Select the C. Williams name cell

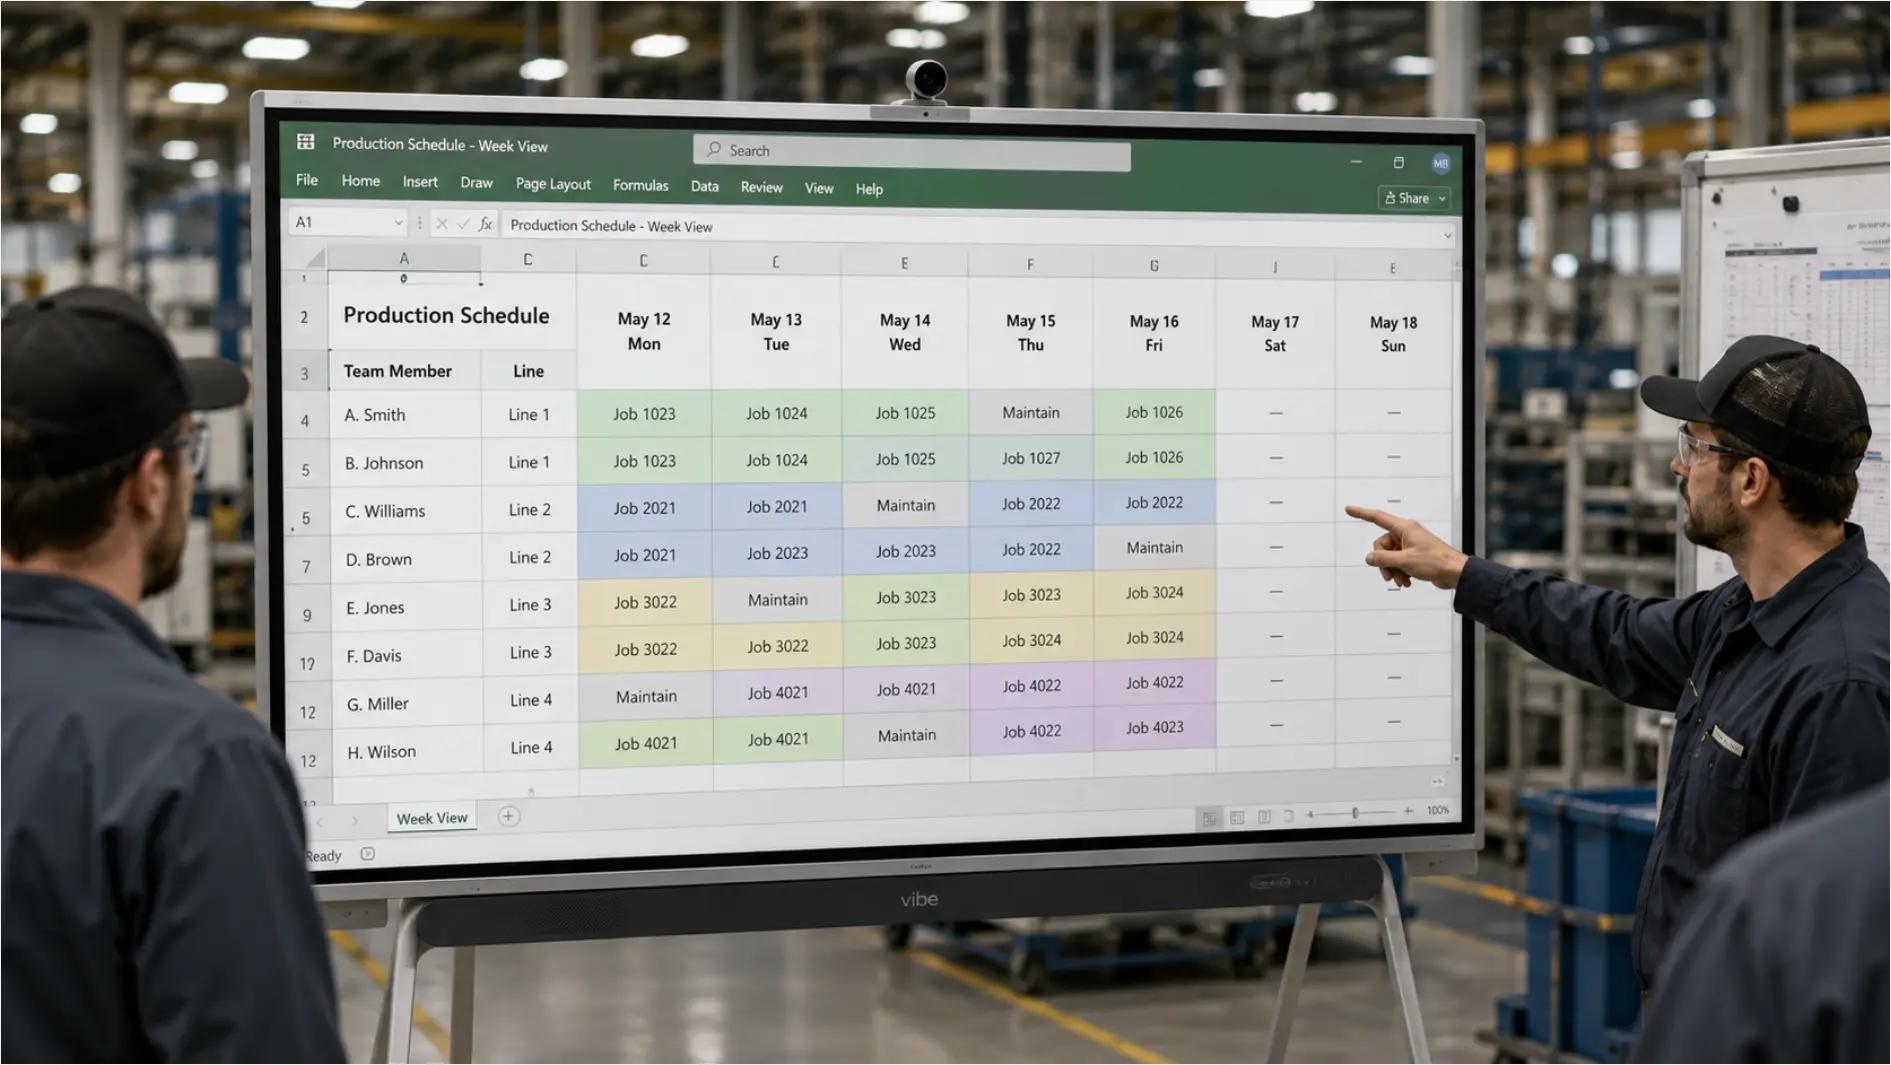click(405, 510)
